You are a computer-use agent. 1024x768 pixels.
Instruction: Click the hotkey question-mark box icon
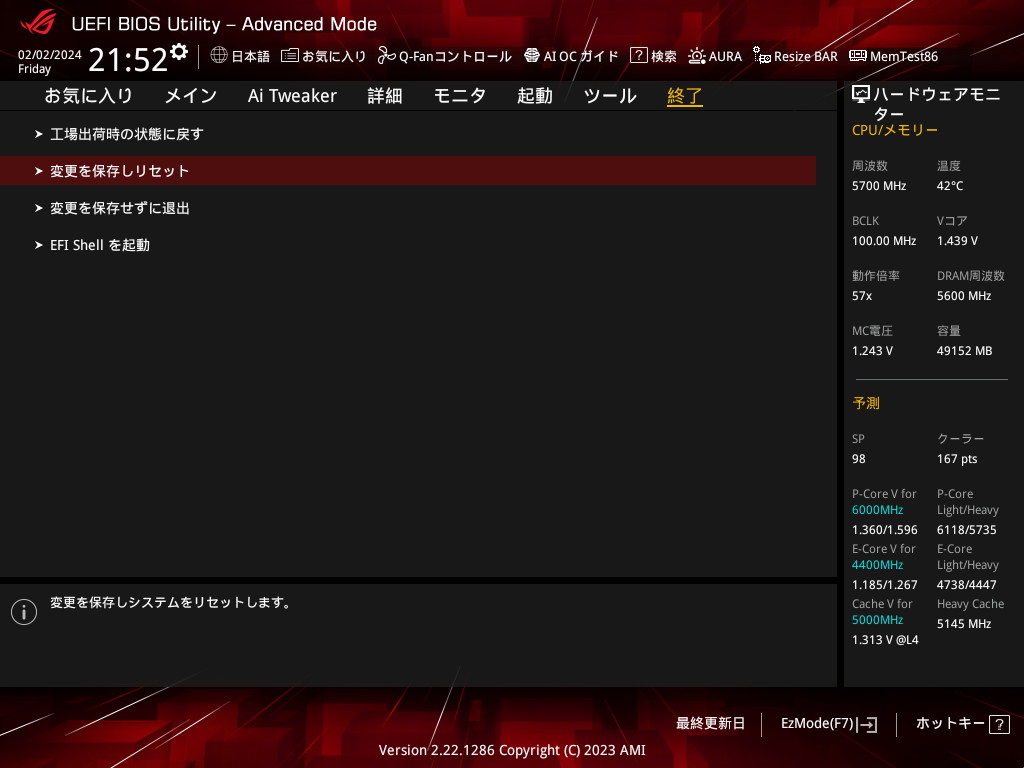[999, 724]
